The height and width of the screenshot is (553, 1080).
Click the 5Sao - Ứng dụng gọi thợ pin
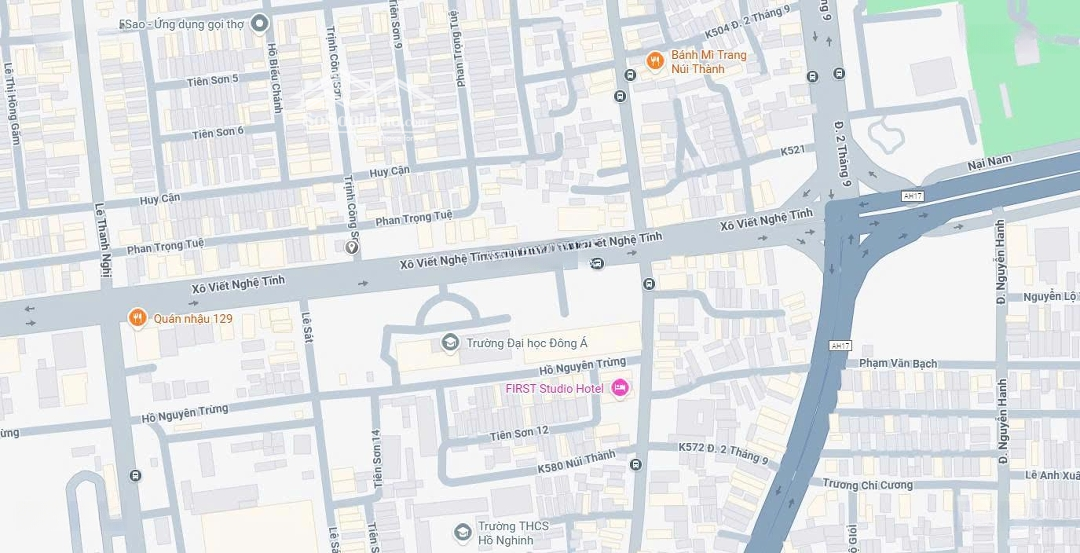(x=260, y=25)
